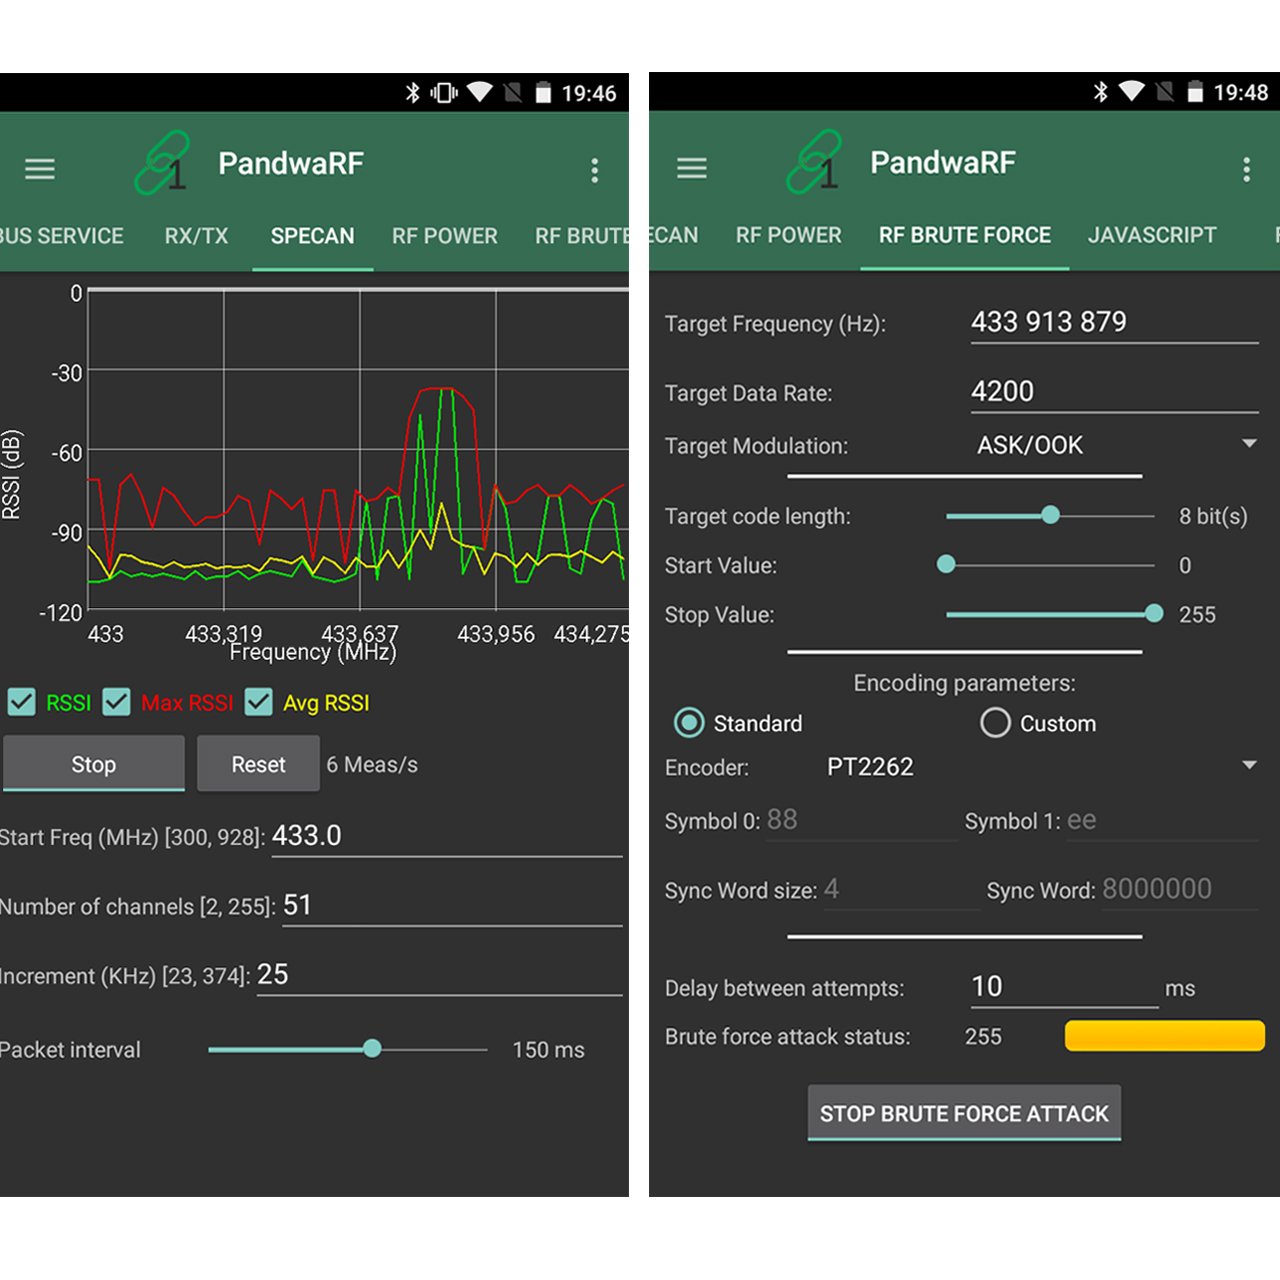The width and height of the screenshot is (1280, 1280).
Task: Open the navigation drawer on SPECAN screen
Action: (39, 168)
